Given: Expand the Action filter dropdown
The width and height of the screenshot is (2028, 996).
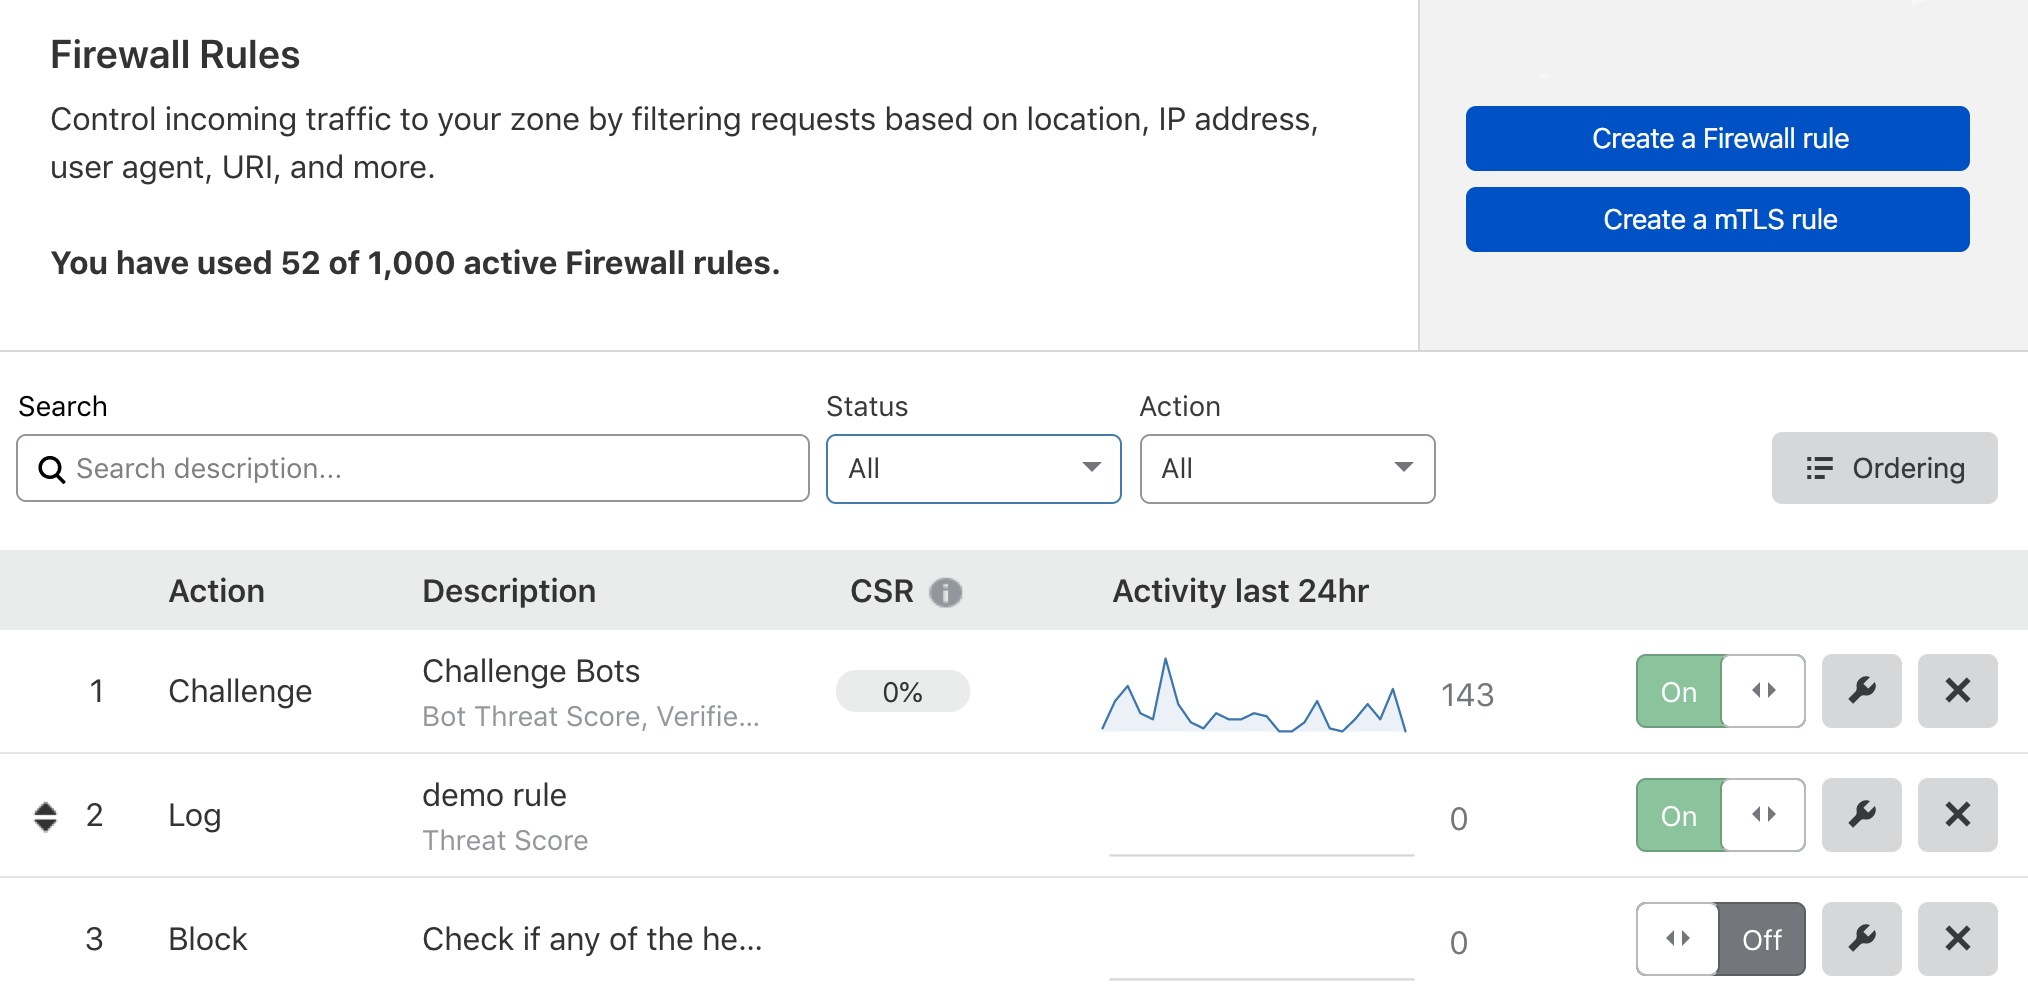Looking at the screenshot, I should click(x=1287, y=469).
